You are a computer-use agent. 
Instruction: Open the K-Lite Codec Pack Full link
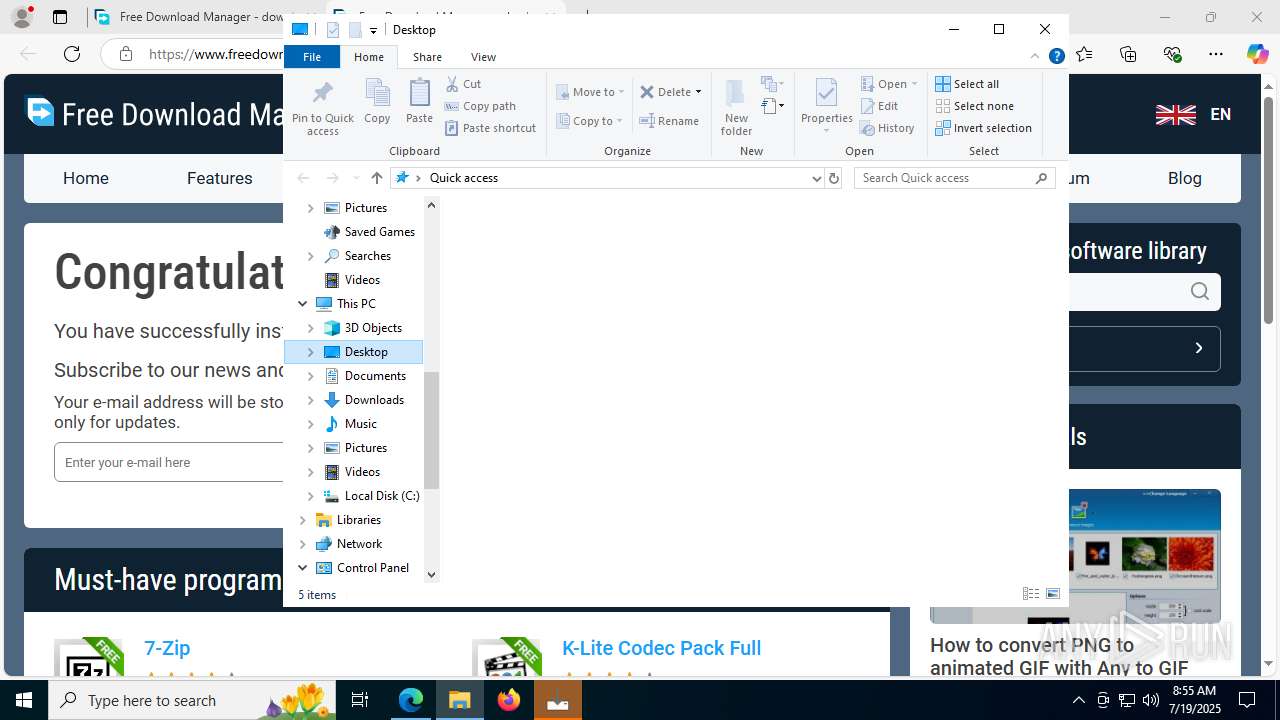tap(661, 648)
